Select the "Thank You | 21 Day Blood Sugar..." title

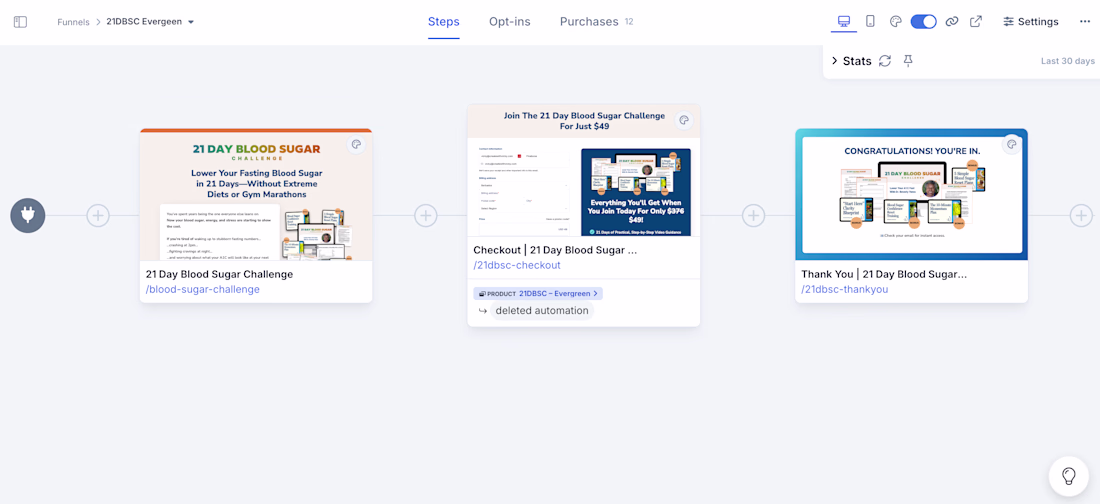point(884,274)
